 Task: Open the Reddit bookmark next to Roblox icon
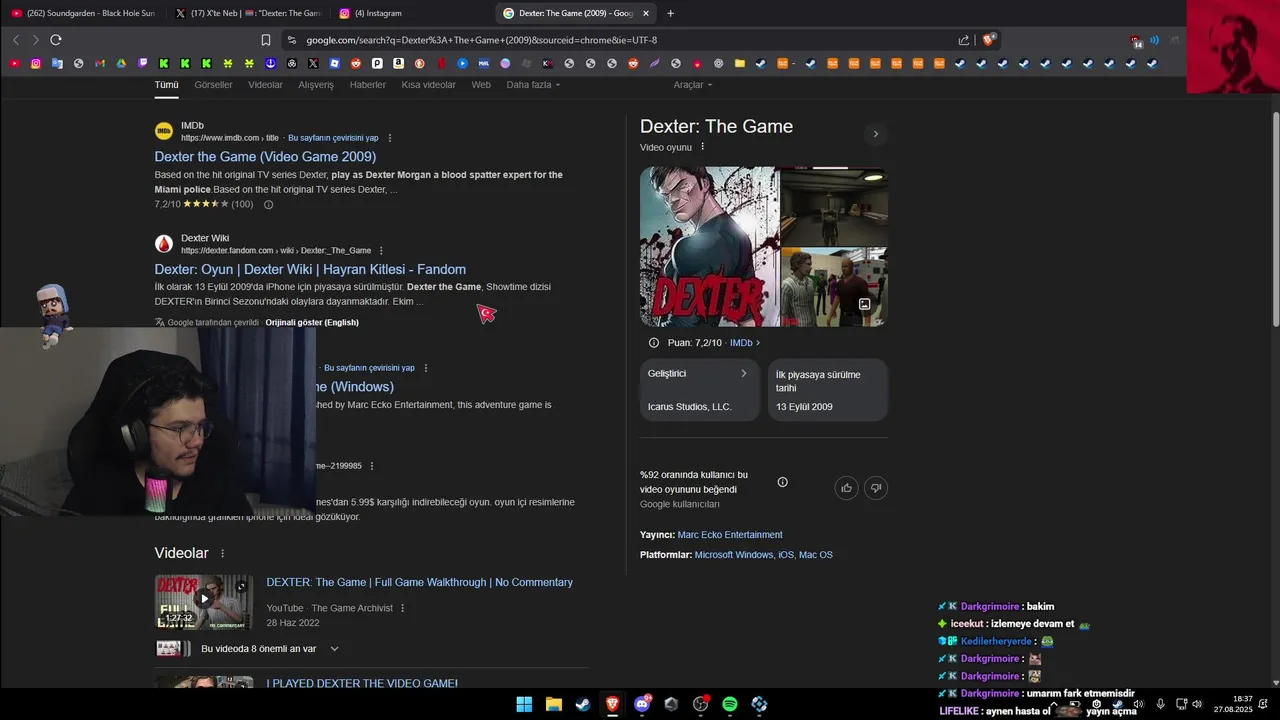(356, 63)
